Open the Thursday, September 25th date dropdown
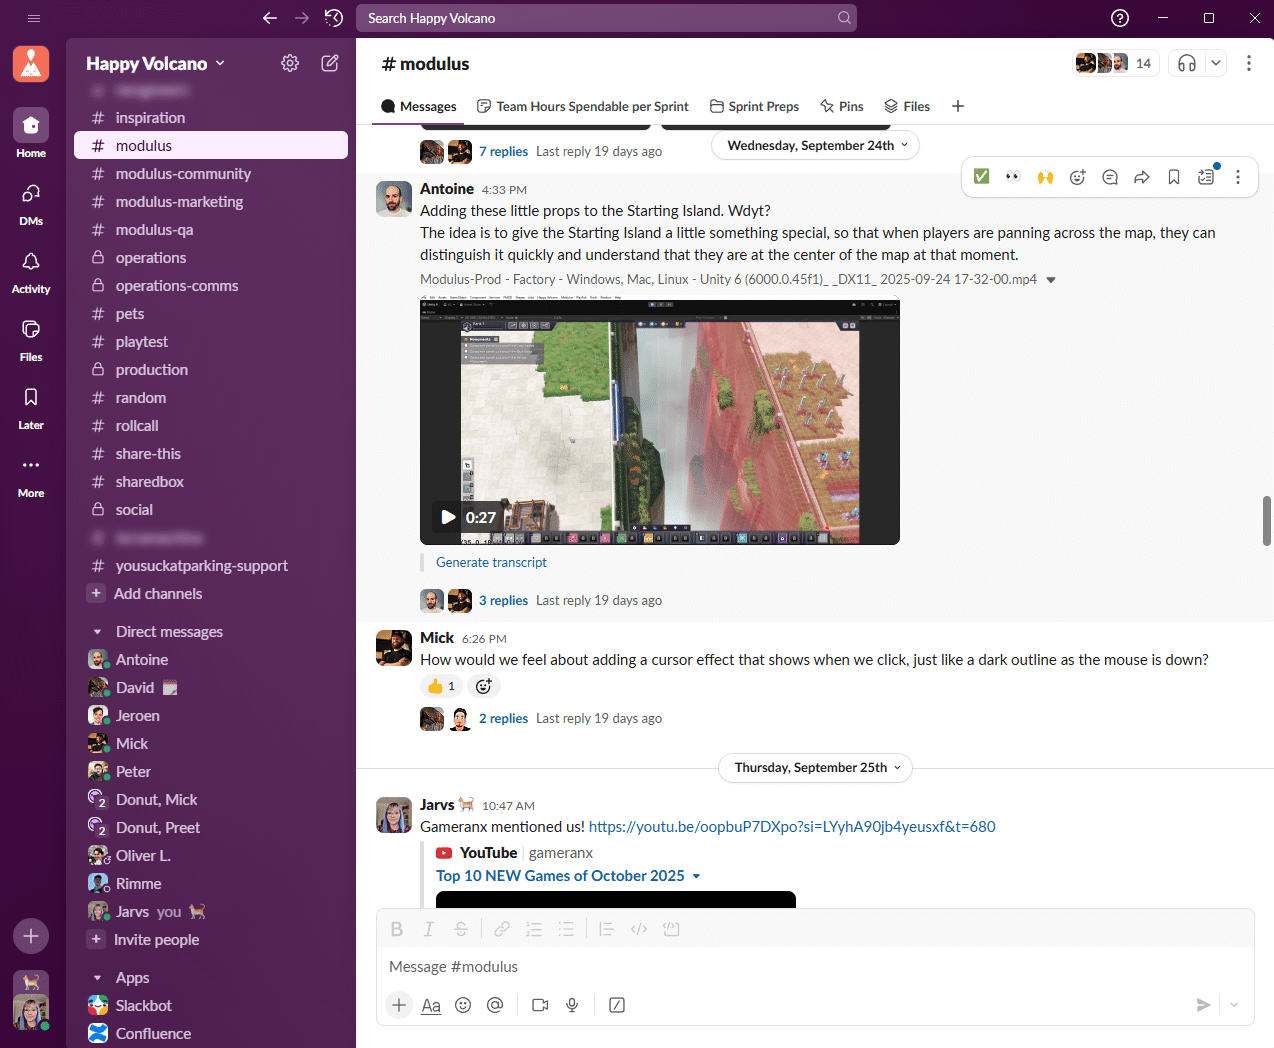This screenshot has width=1274, height=1048. tap(815, 767)
